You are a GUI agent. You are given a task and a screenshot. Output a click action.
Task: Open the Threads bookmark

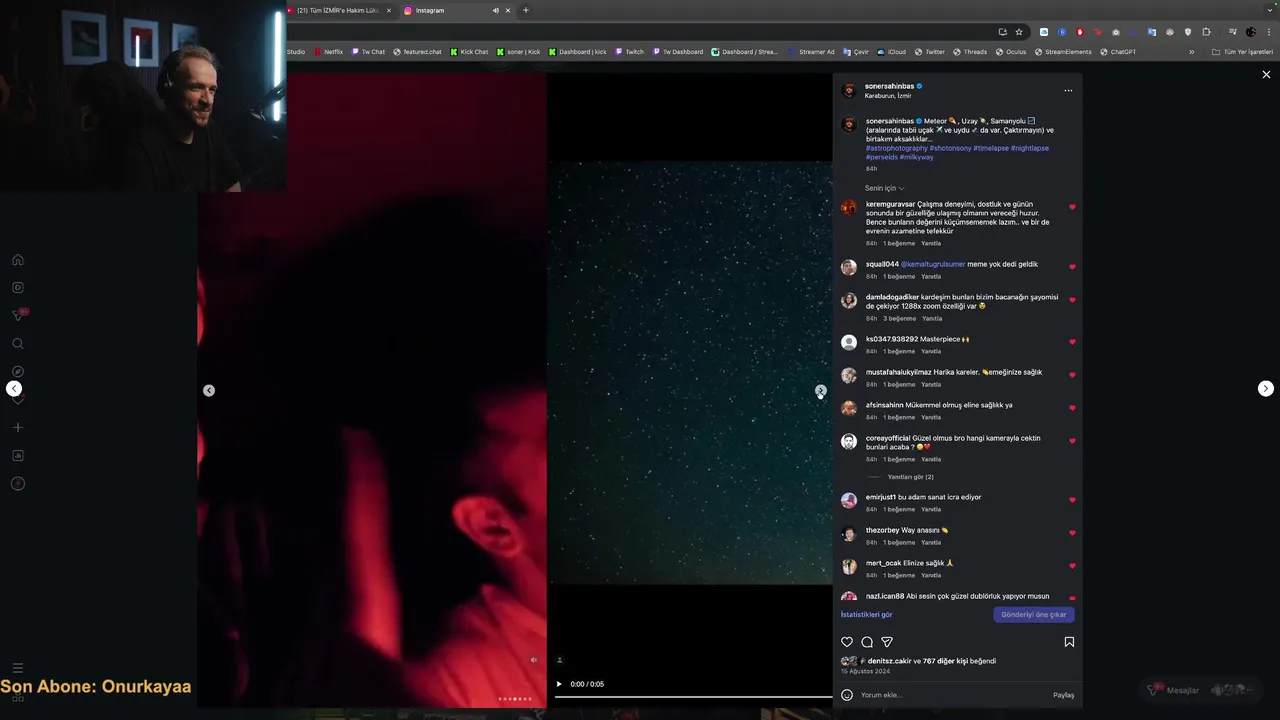click(x=970, y=52)
